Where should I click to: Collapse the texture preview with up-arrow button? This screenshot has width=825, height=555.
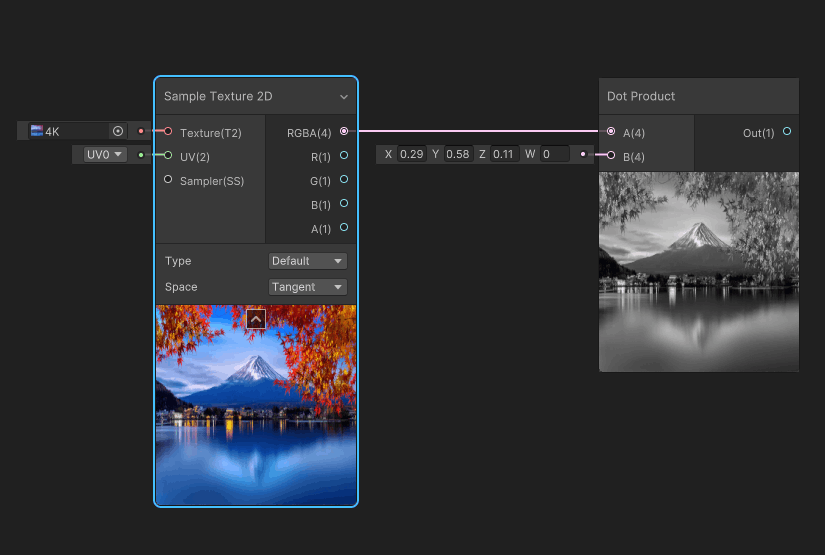coord(256,319)
